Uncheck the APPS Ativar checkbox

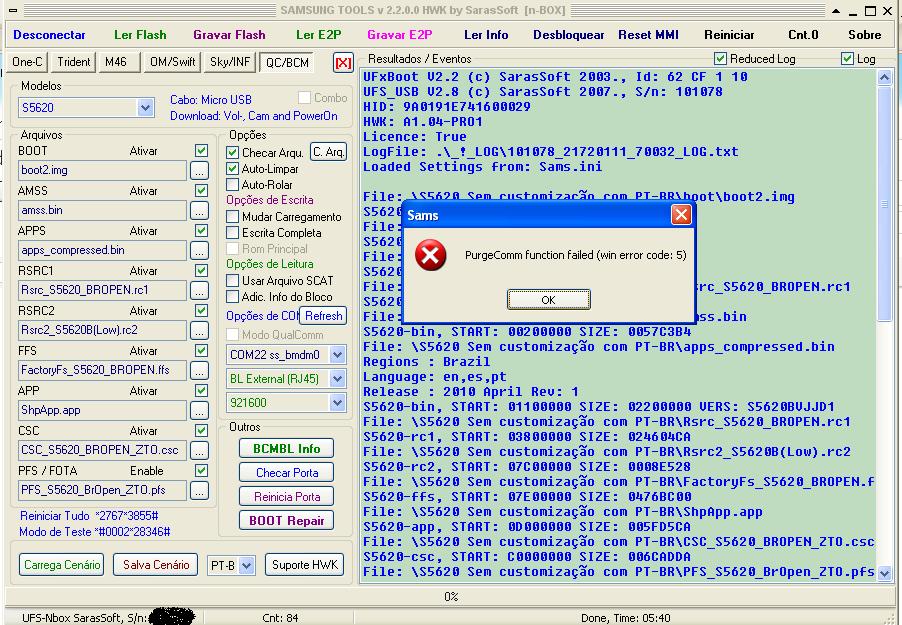pos(201,231)
